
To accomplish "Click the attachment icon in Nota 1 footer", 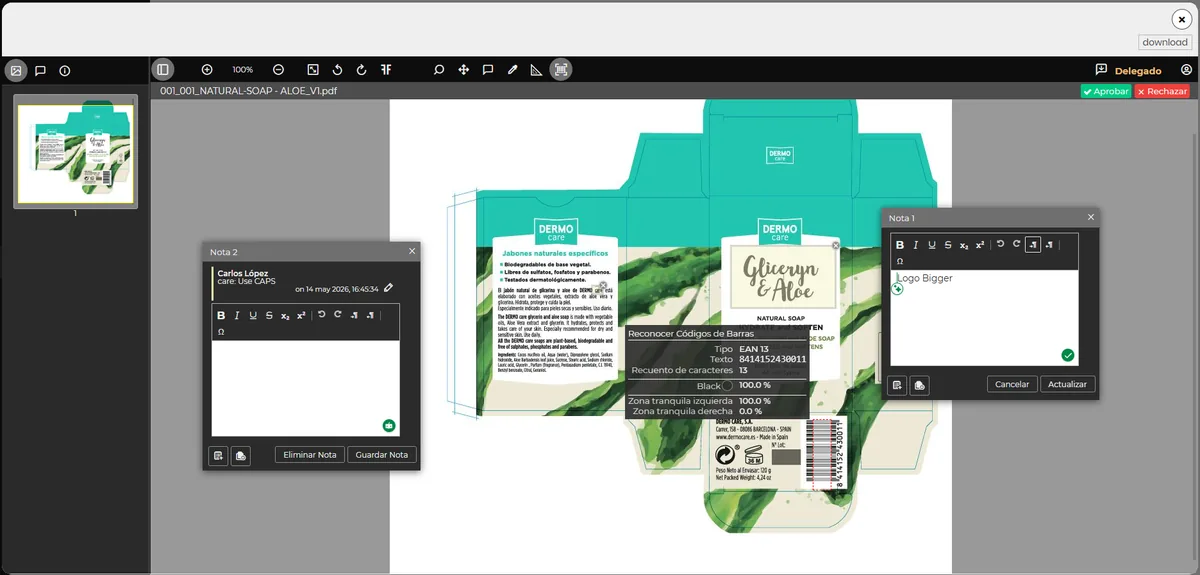I will tap(920, 385).
